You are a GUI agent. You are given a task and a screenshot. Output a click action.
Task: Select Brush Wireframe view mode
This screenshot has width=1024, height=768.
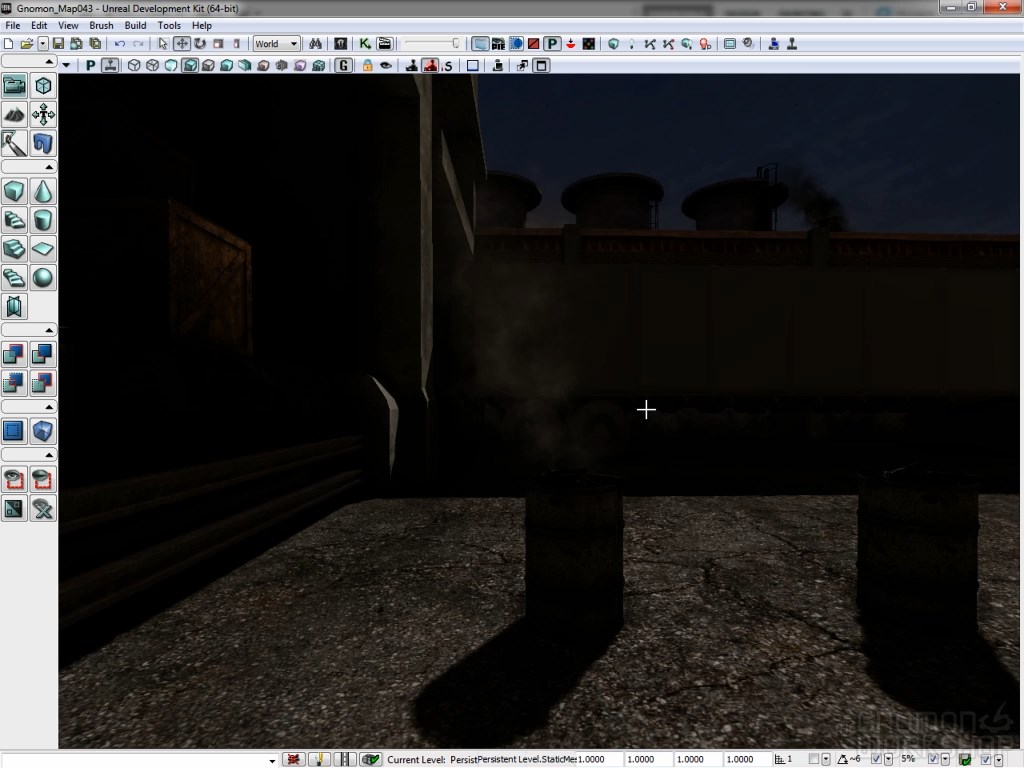(x=134, y=65)
